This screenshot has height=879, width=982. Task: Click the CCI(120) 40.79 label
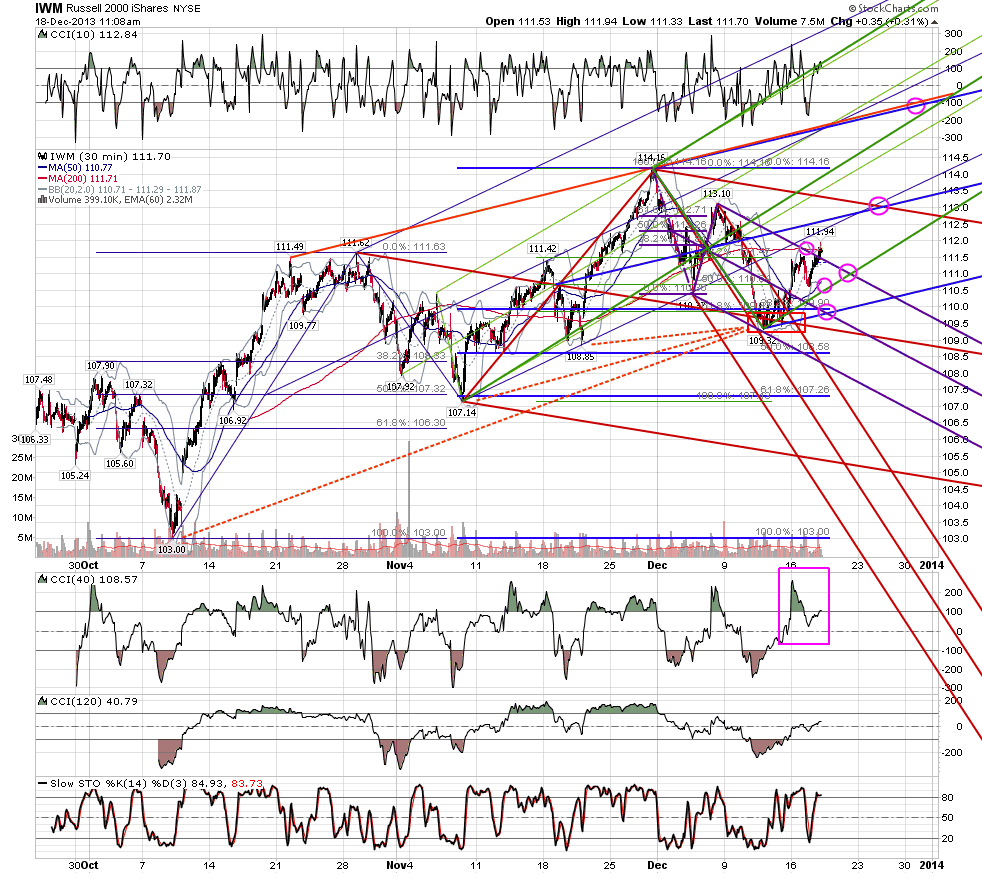coord(94,701)
